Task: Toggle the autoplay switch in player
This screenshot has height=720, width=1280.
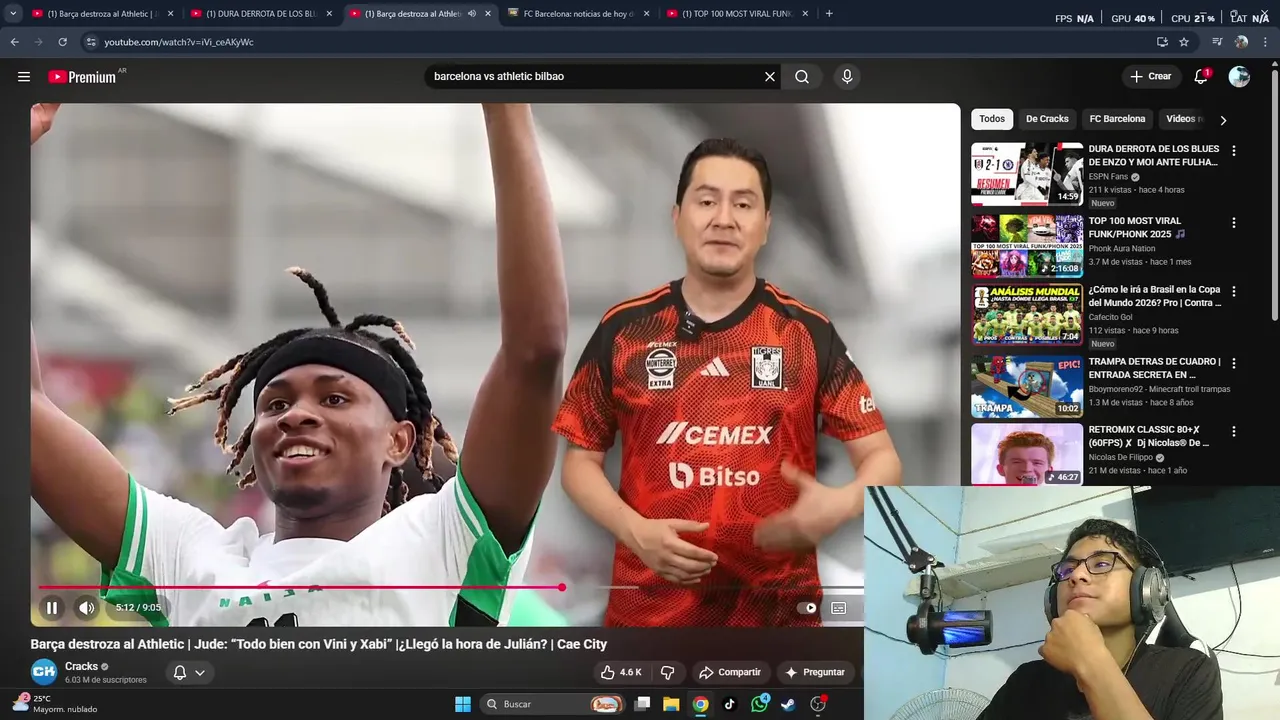Action: pos(806,608)
